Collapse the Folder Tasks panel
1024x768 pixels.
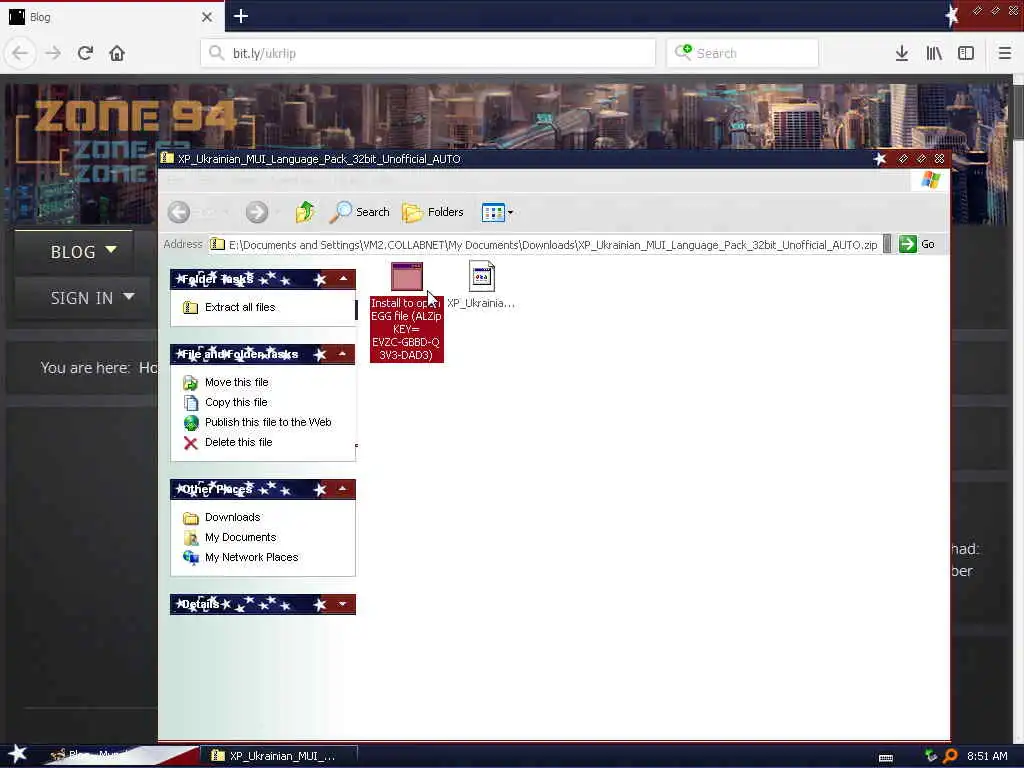click(x=343, y=279)
